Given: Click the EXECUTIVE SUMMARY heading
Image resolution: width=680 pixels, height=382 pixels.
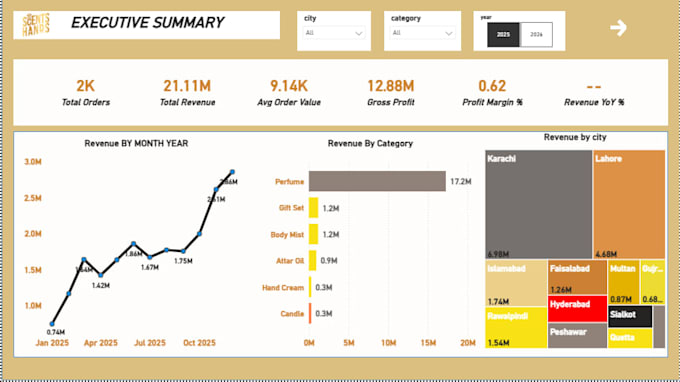Looking at the screenshot, I should pyautogui.click(x=147, y=23).
